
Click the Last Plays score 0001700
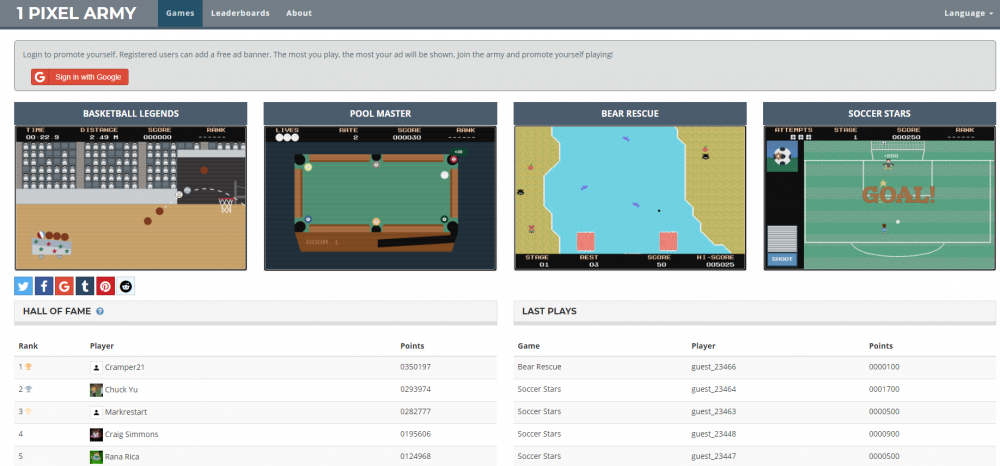(885, 390)
